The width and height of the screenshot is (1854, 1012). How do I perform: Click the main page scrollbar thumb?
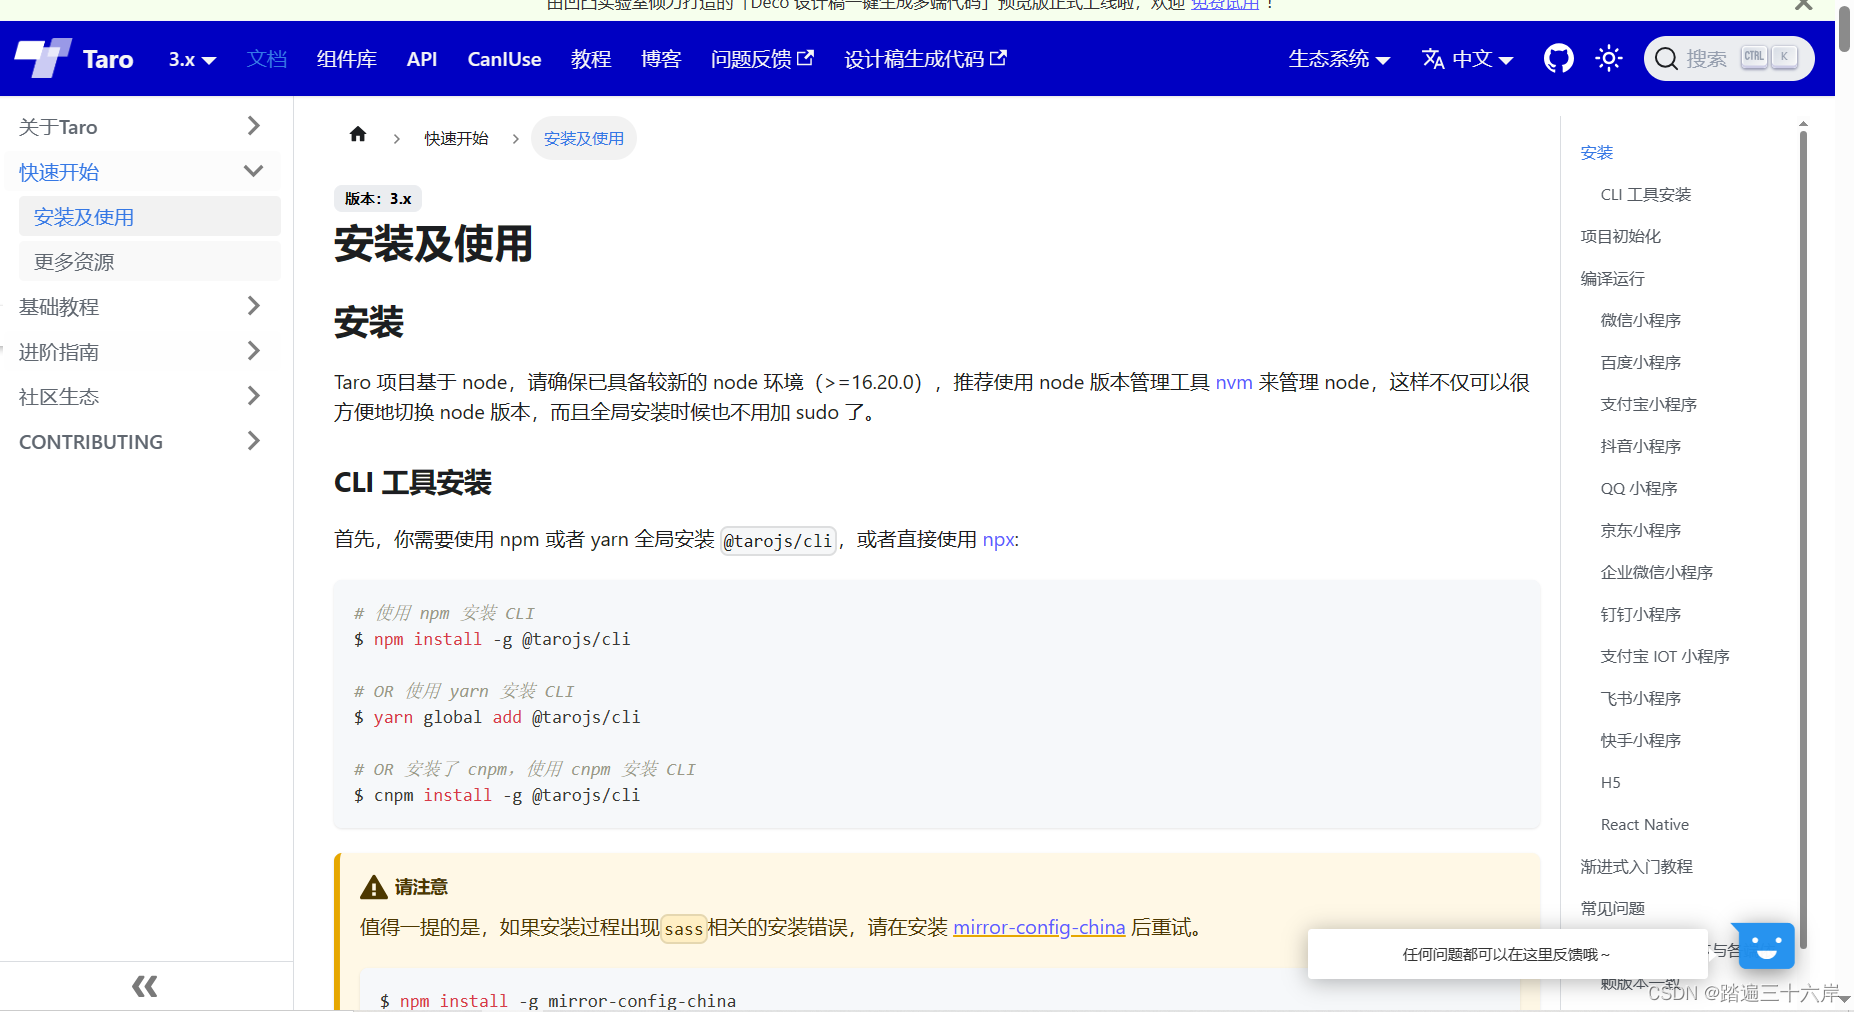coord(1844,27)
